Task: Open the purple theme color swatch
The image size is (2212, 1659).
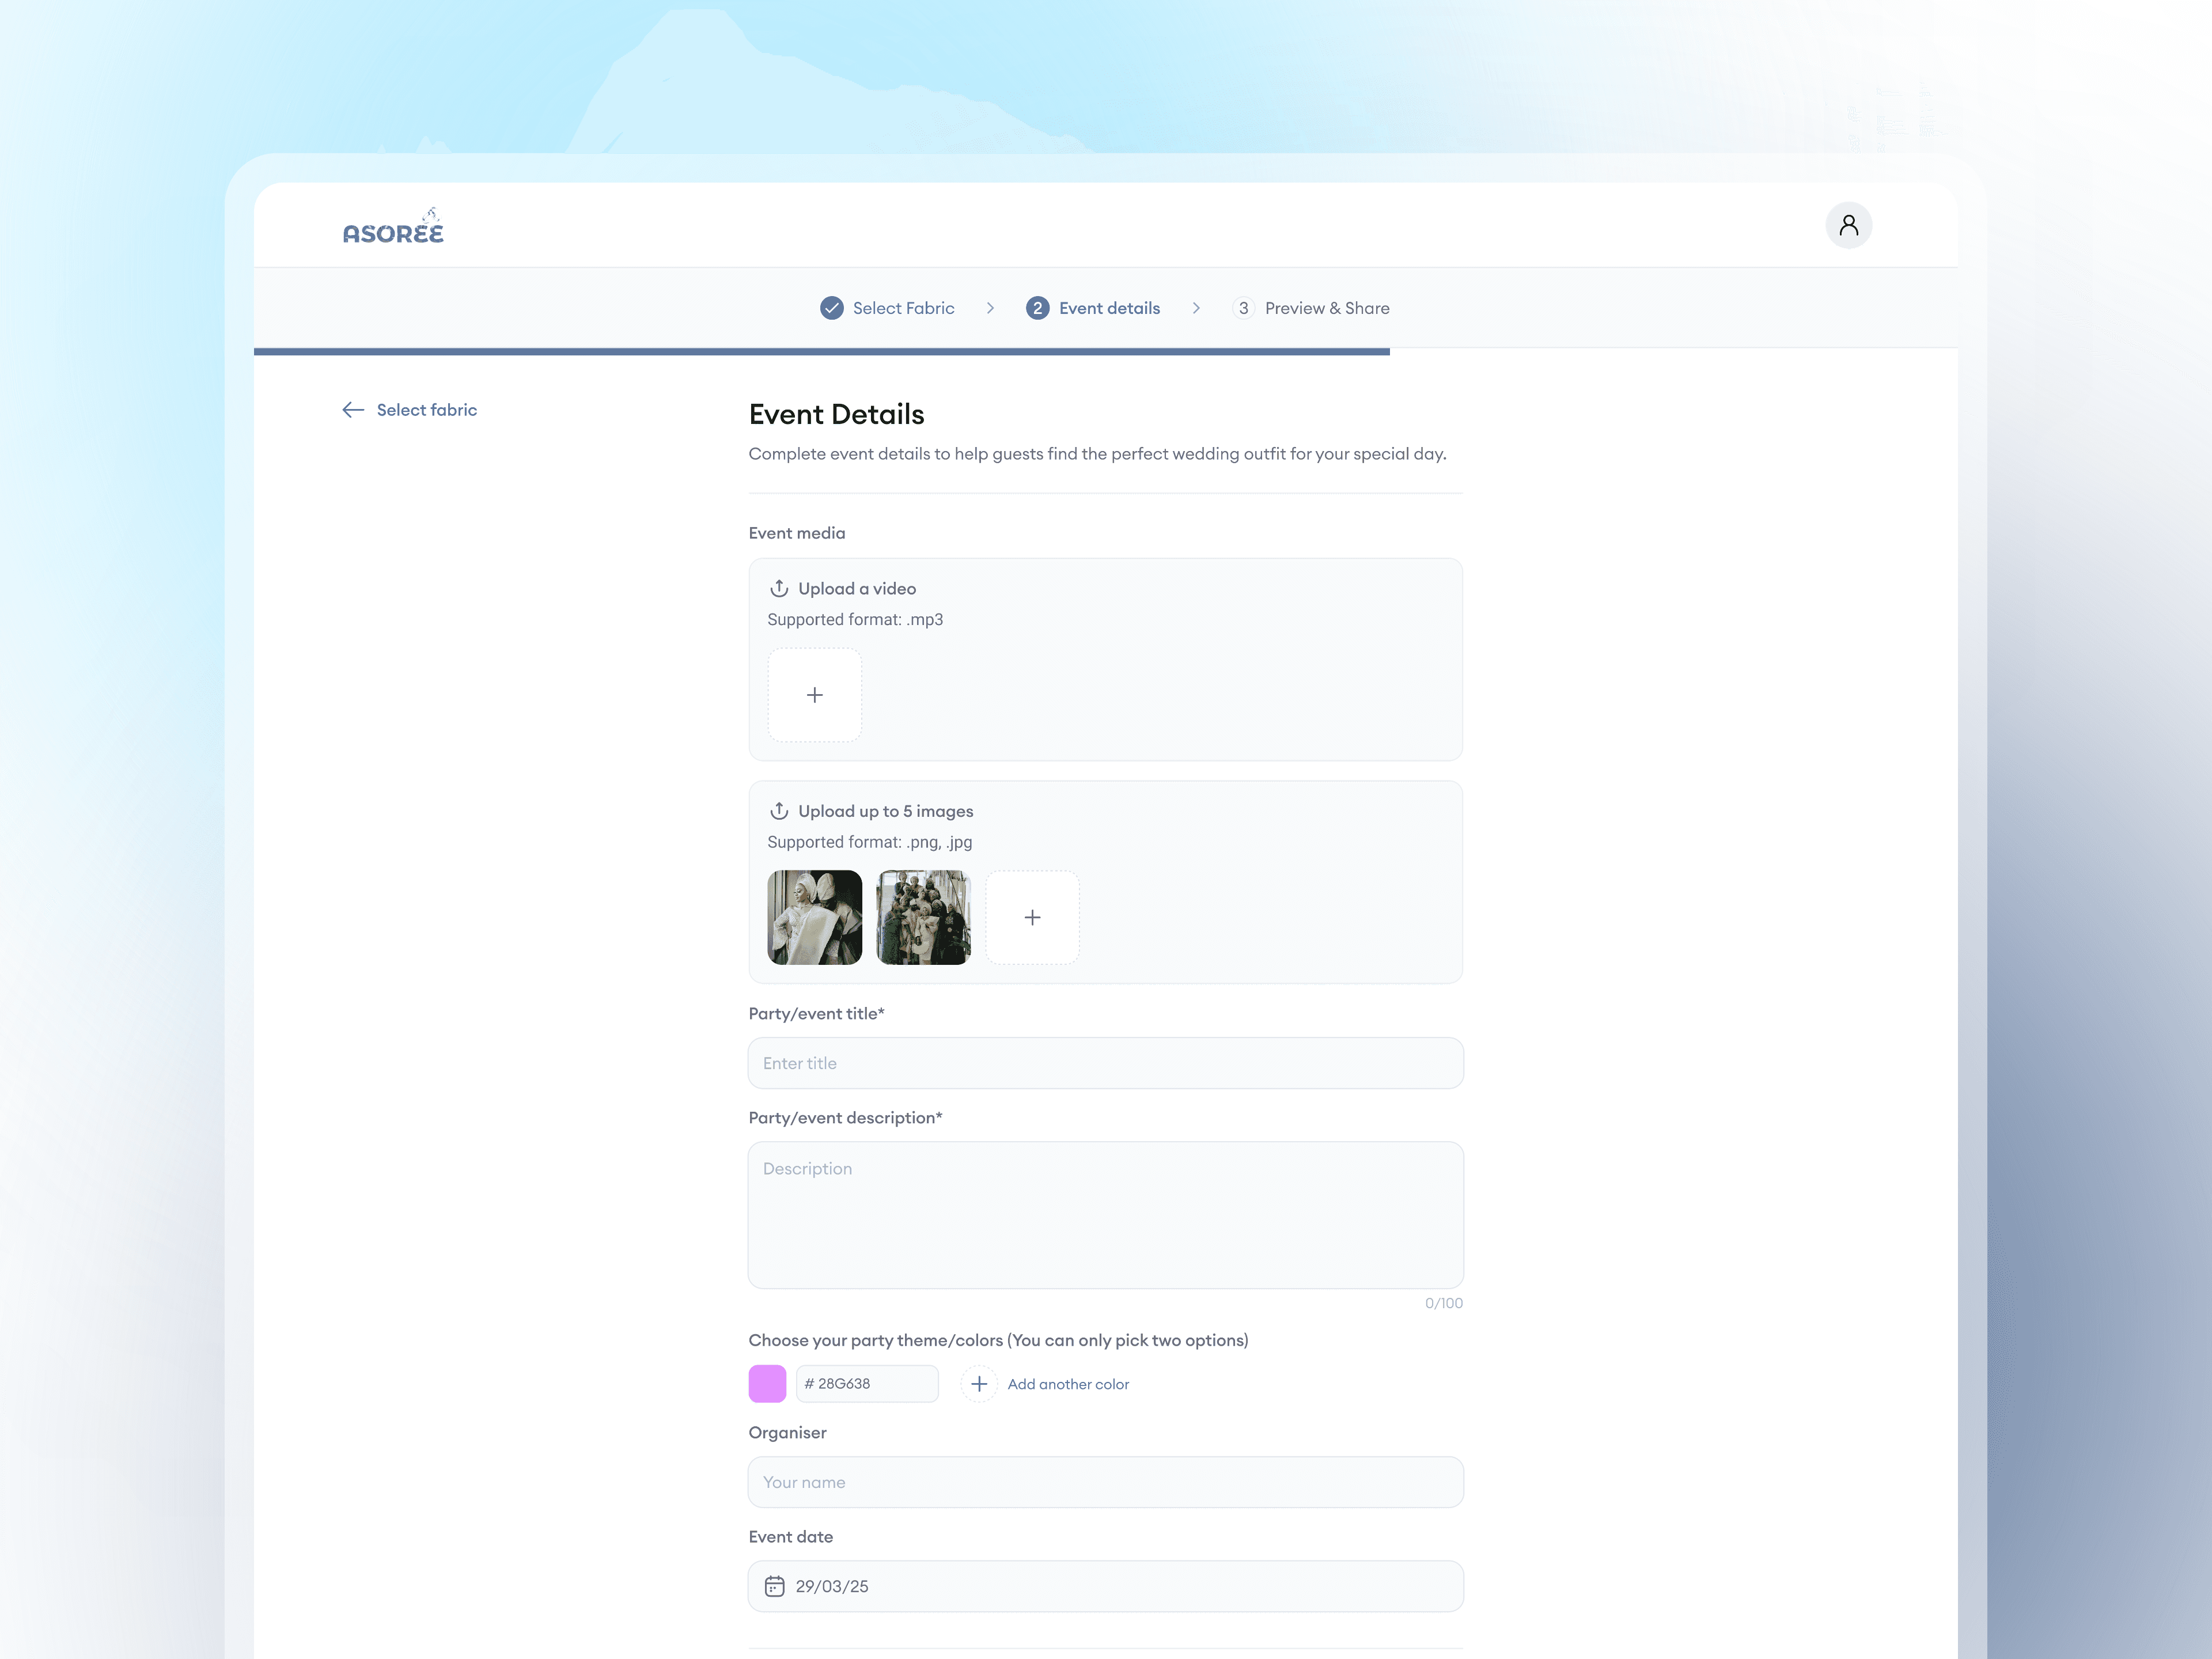Action: tap(767, 1384)
